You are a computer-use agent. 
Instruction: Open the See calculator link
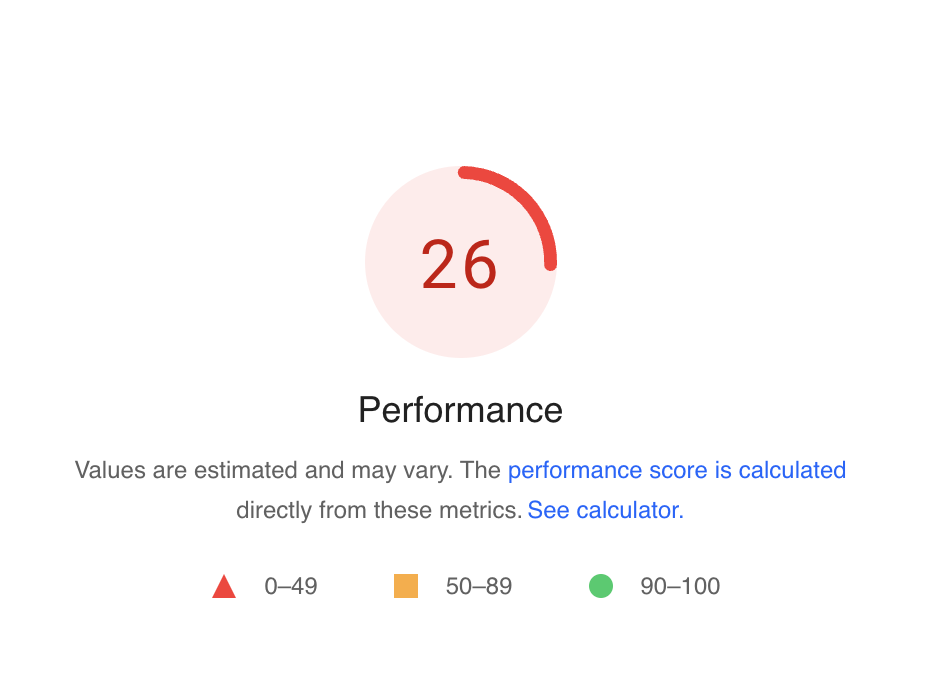604,510
